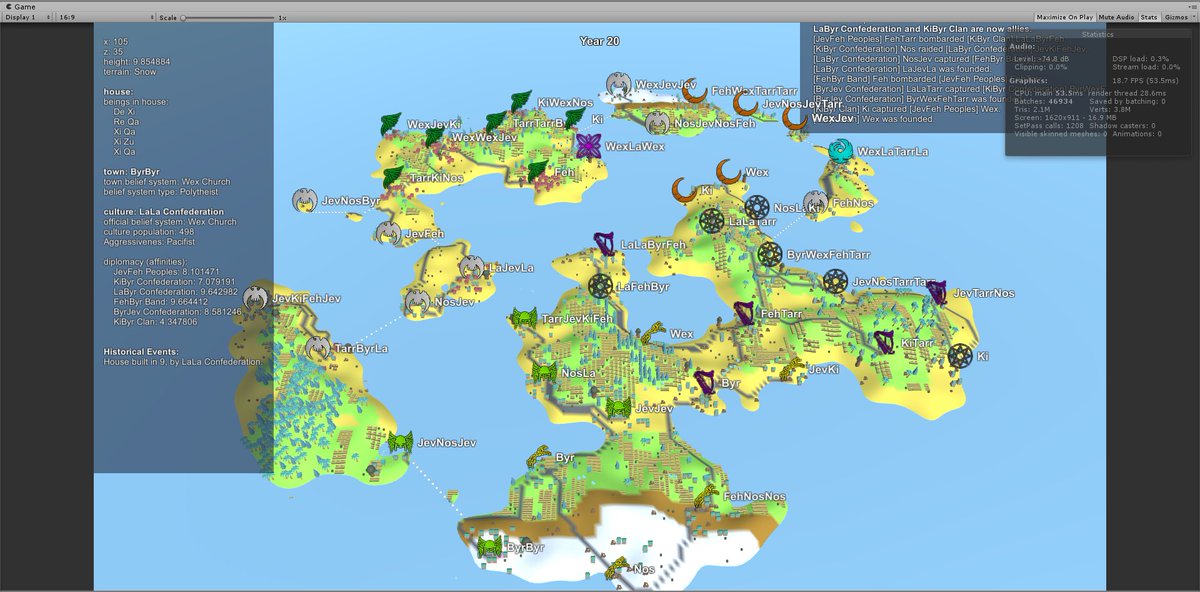Select the NosLa green beetle town icon
Image resolution: width=1200 pixels, height=592 pixels.
(544, 373)
